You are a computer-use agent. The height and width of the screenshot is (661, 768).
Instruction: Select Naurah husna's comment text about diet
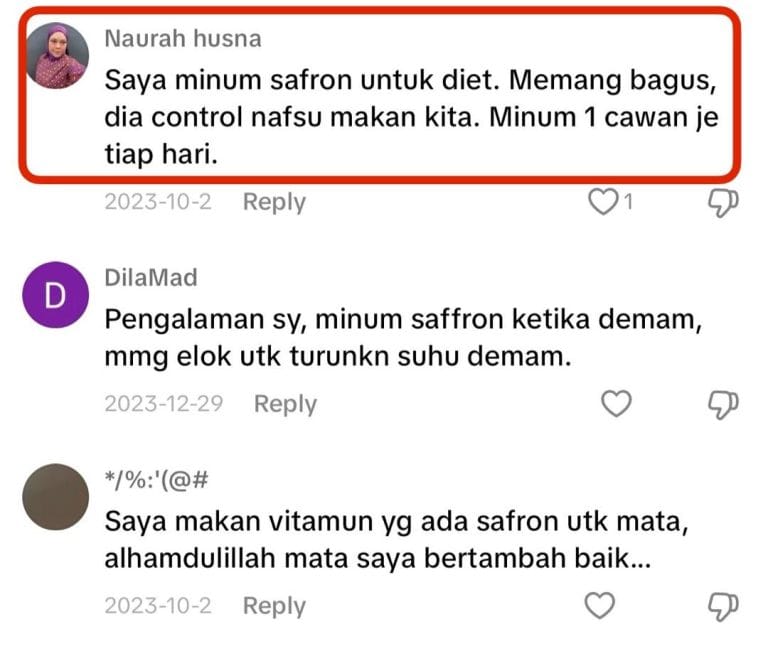(x=412, y=118)
